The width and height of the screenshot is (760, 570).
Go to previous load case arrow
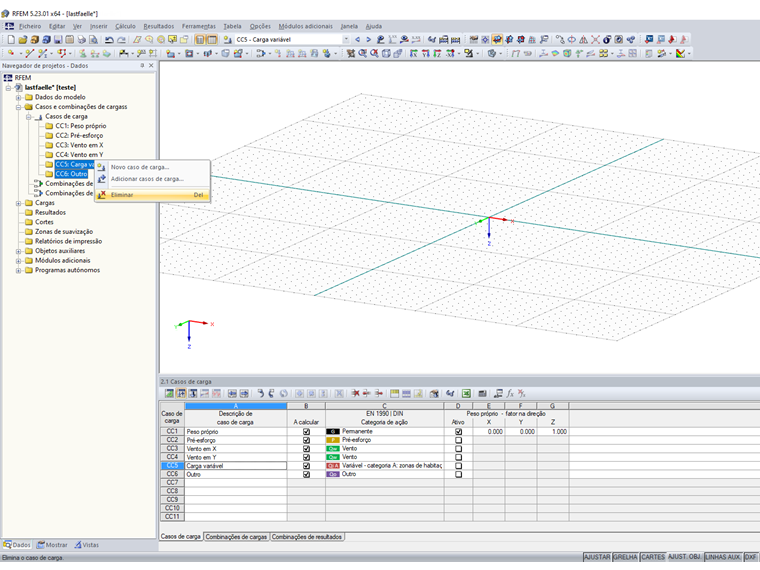(x=357, y=40)
